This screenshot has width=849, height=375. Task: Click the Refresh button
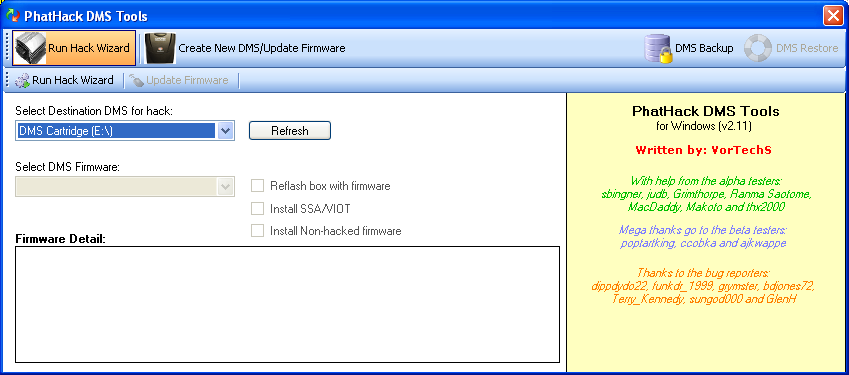point(290,130)
